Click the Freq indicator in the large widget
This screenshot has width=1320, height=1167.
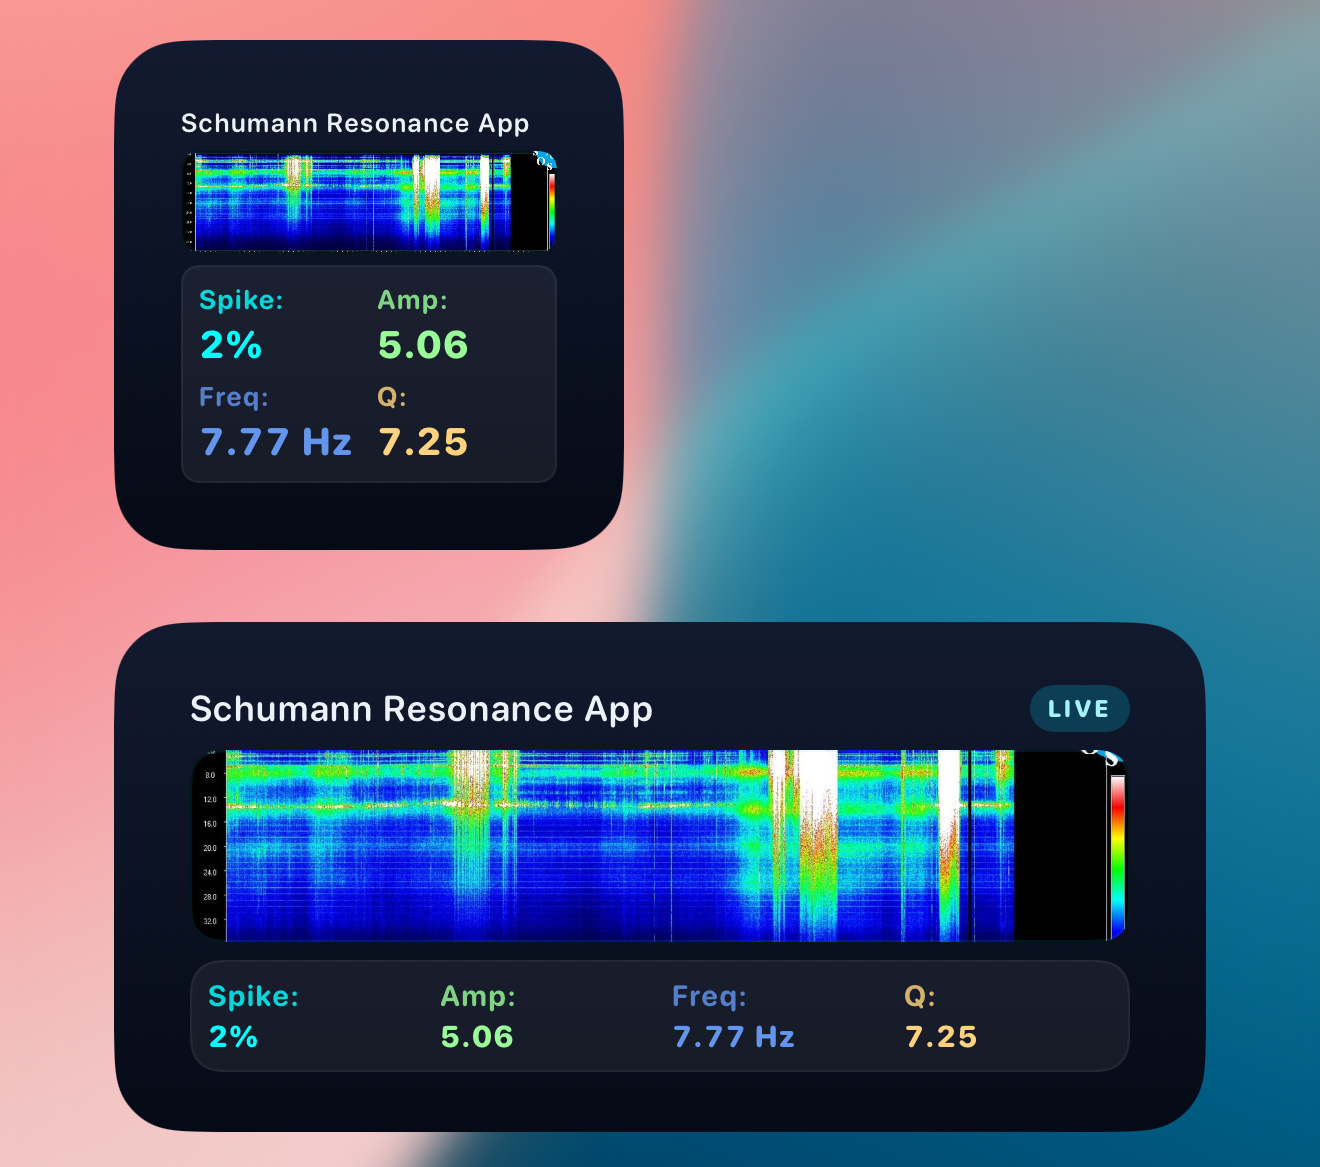point(709,996)
